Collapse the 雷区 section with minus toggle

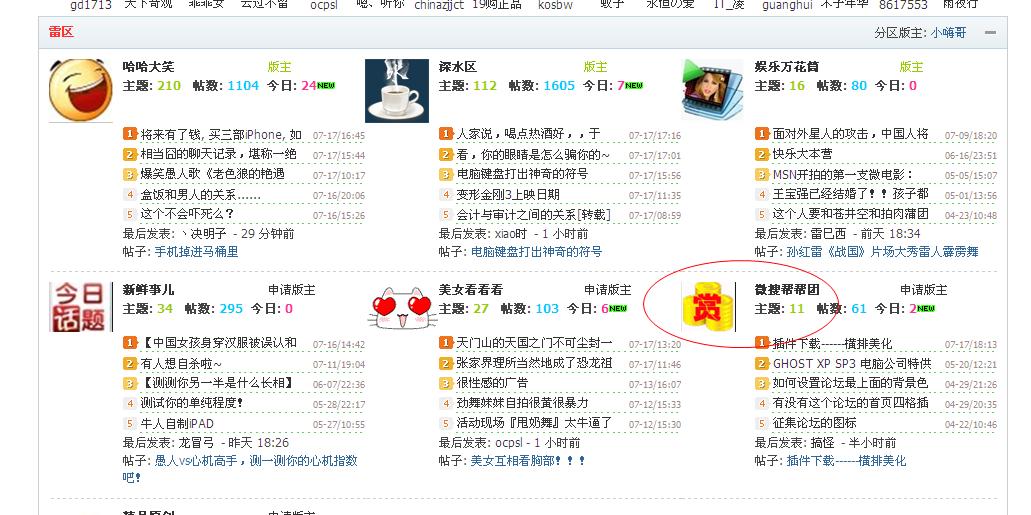pos(990,33)
